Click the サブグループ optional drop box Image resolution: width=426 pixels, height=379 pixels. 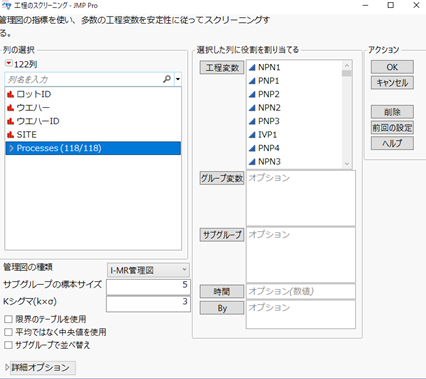(301, 255)
